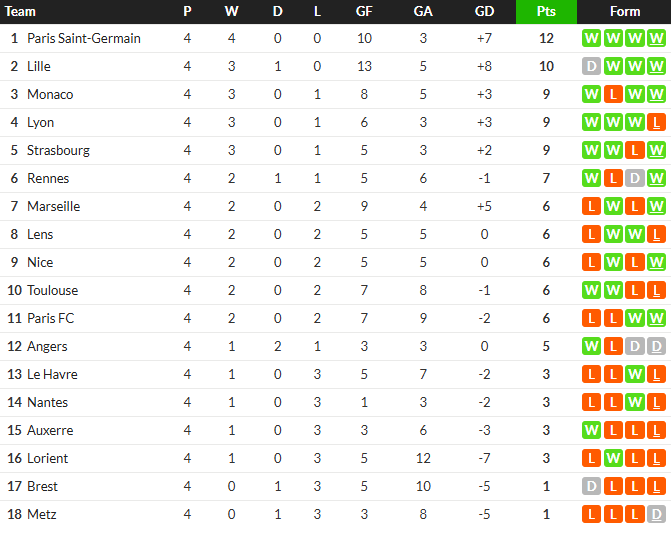671x534 pixels.
Task: Click Auxerre's green W win form badge
Action: point(591,430)
